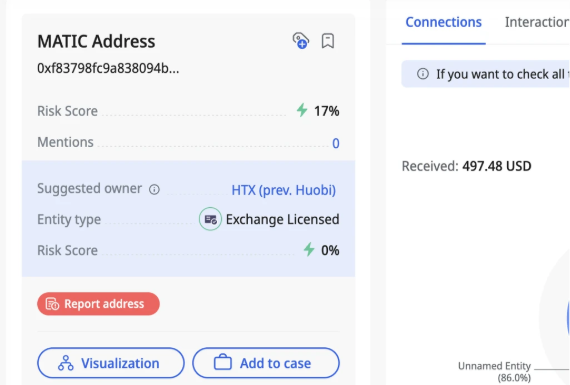Click the Suggested owner label
Screen dimensions: 570x385
[x=89, y=188]
